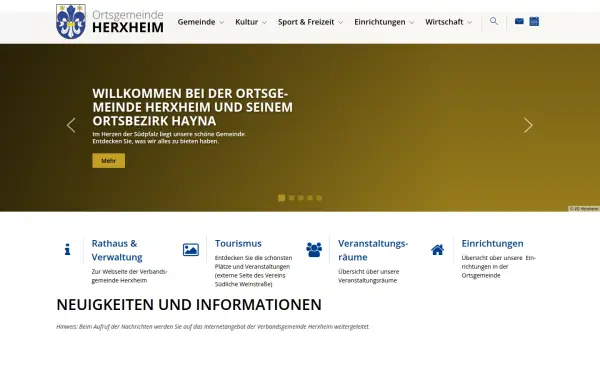The width and height of the screenshot is (600, 375).
Task: Select the first slider dot
Action: (281, 198)
